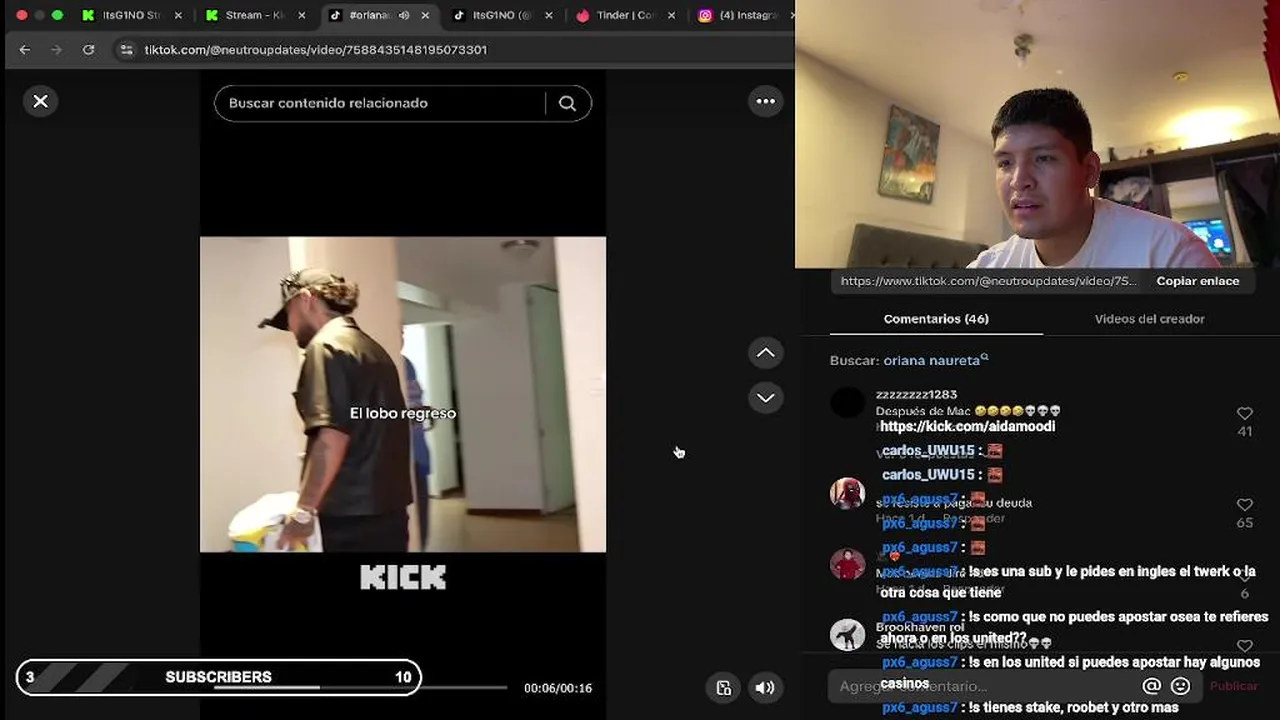1280x720 pixels.
Task: View site information icon in address bar
Action: pos(126,49)
